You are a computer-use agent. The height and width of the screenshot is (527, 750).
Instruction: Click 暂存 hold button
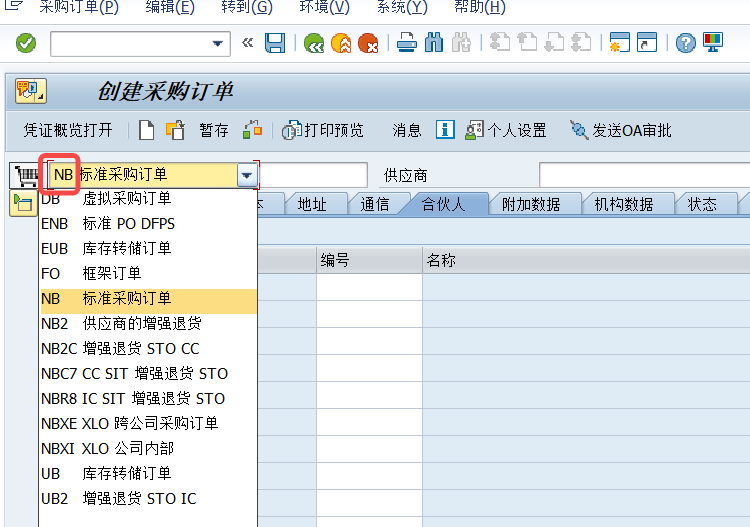click(x=214, y=130)
